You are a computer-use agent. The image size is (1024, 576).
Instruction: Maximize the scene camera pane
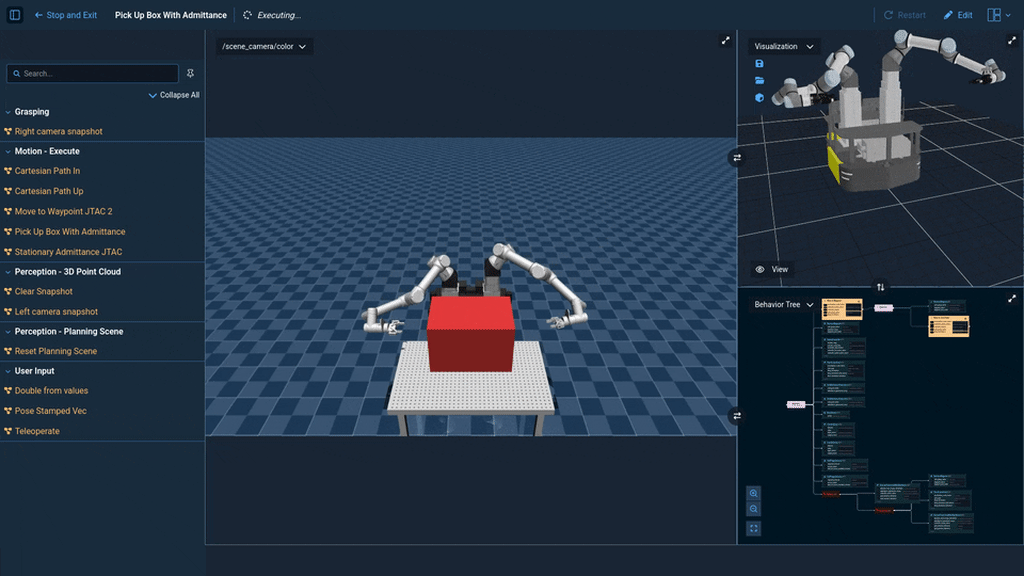coord(726,41)
